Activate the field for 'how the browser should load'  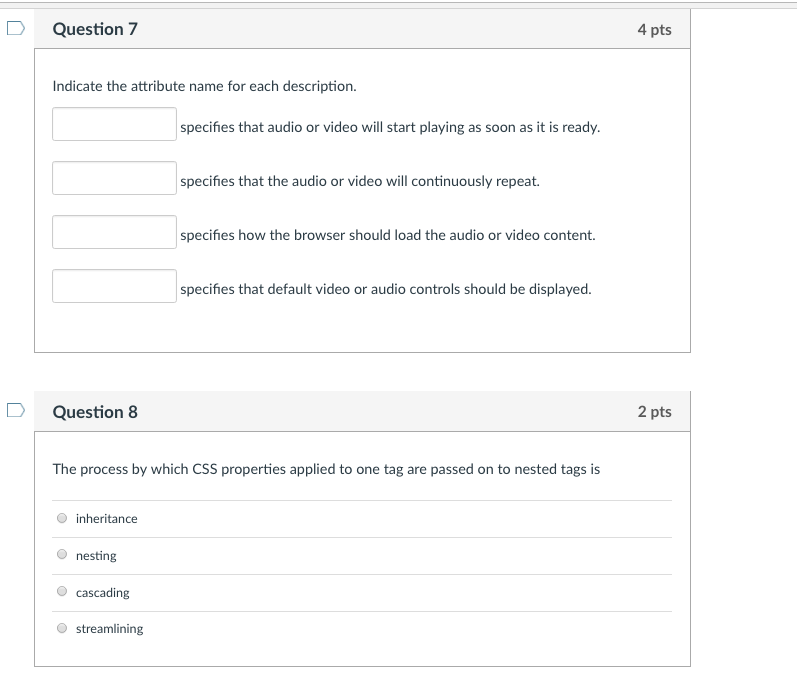click(x=115, y=233)
